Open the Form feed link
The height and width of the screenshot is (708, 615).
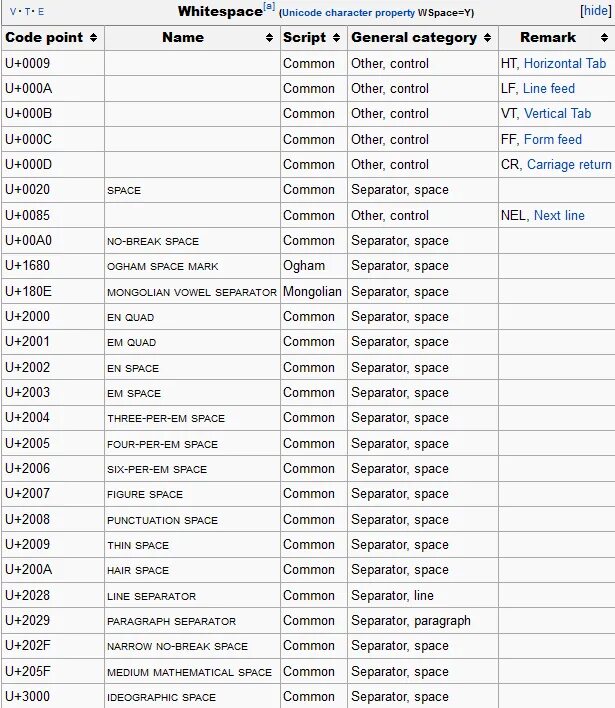coord(553,140)
